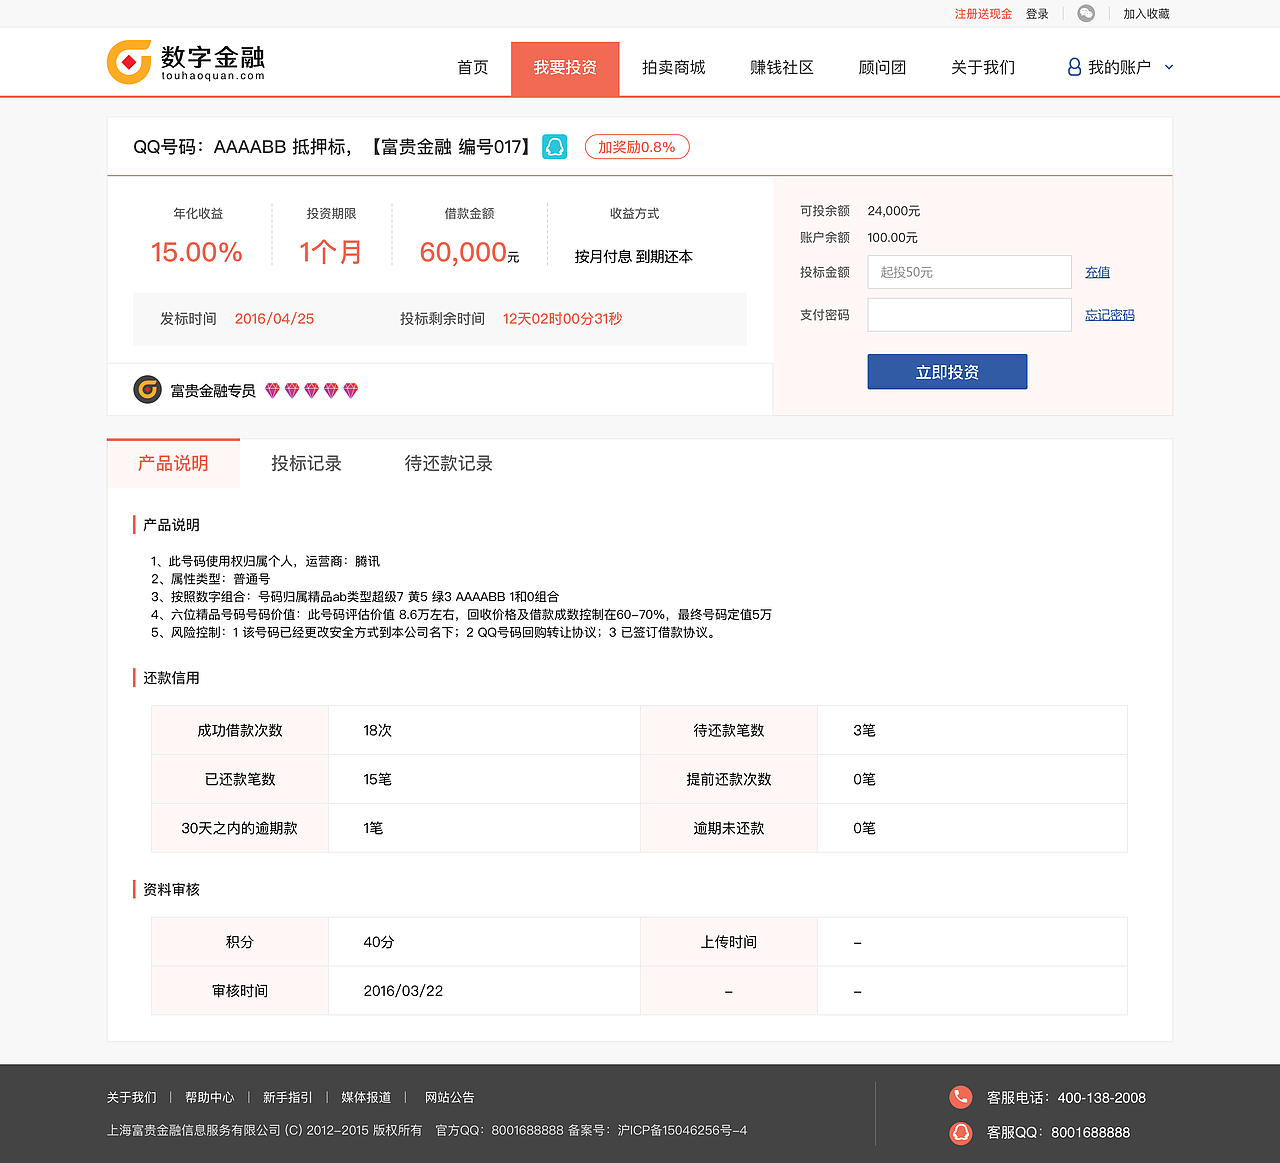Click the 2016/04/25 publish date
Viewport: 1280px width, 1163px height.
(x=274, y=319)
